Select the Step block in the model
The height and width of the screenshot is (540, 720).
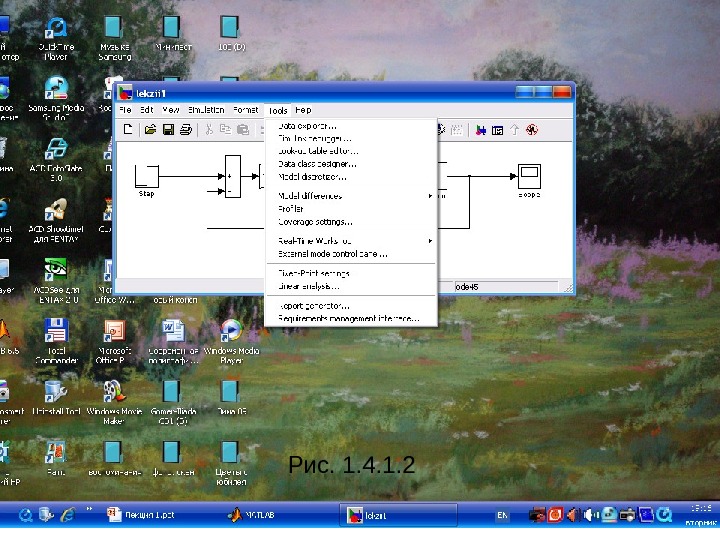click(x=146, y=176)
